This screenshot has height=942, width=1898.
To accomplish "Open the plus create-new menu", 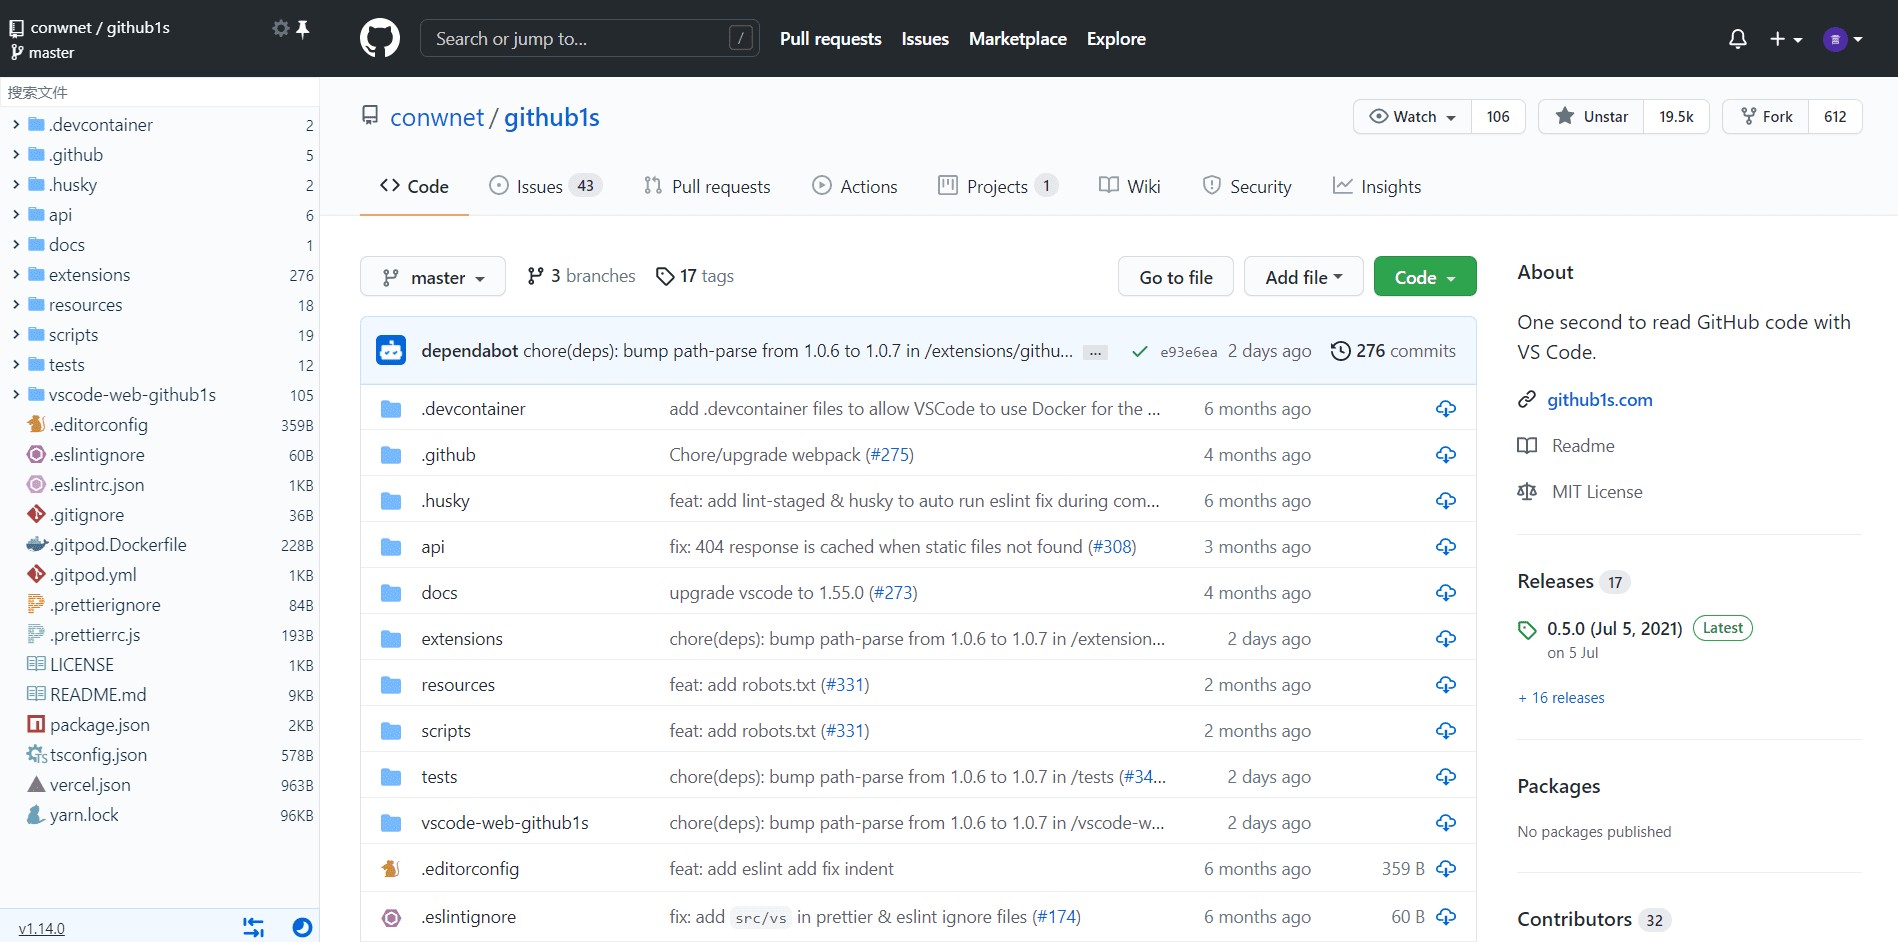I will point(1785,39).
